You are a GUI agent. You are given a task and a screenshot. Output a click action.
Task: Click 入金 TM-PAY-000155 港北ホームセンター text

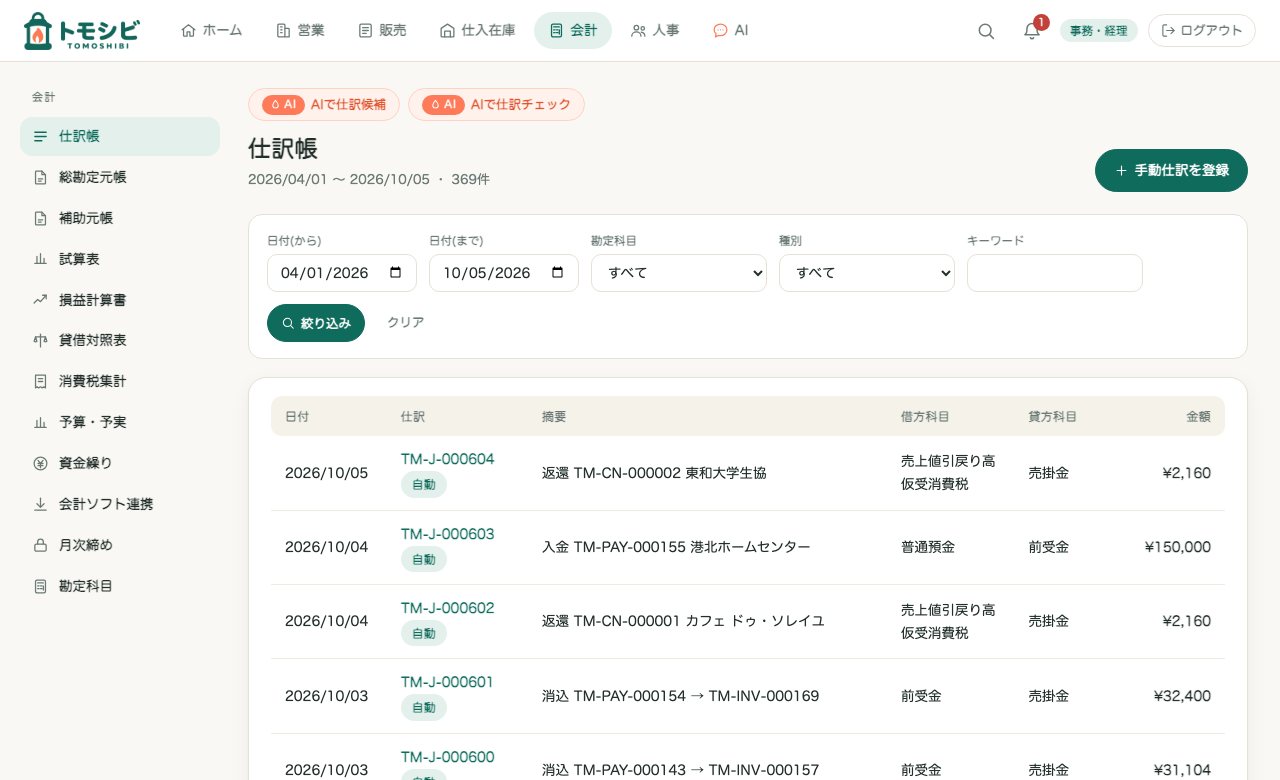point(676,547)
